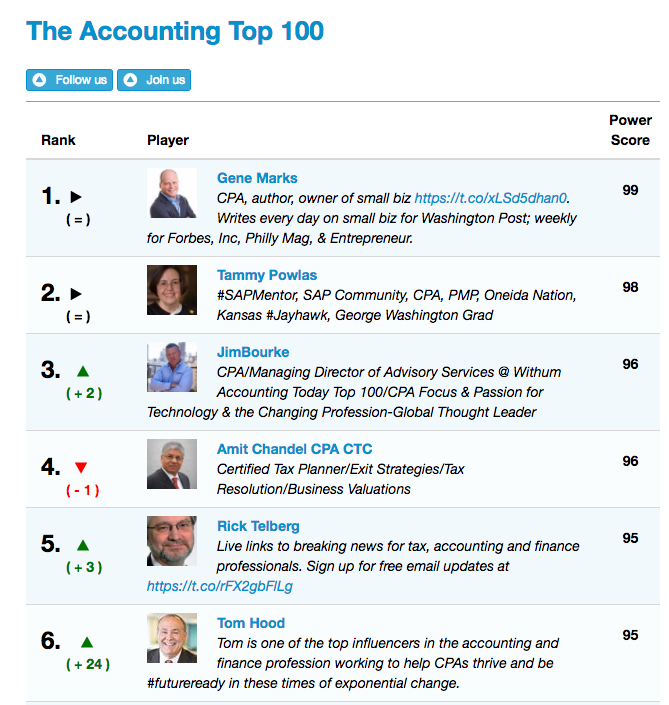
Task: Click green up arrow beside rank 6
Action: [x=87, y=642]
